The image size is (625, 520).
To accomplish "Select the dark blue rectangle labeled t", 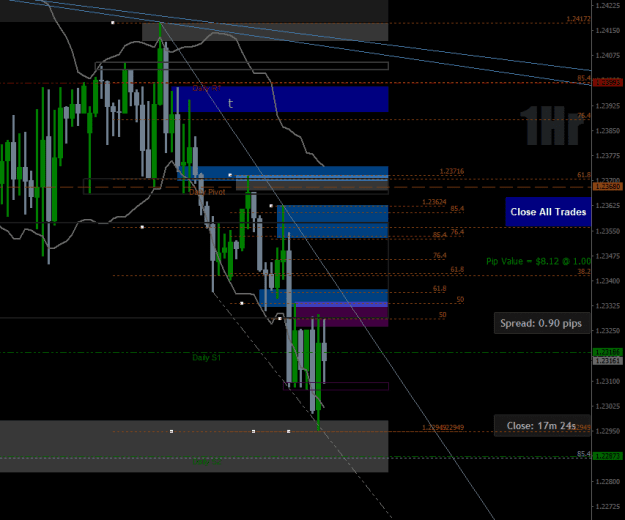I will [280, 99].
